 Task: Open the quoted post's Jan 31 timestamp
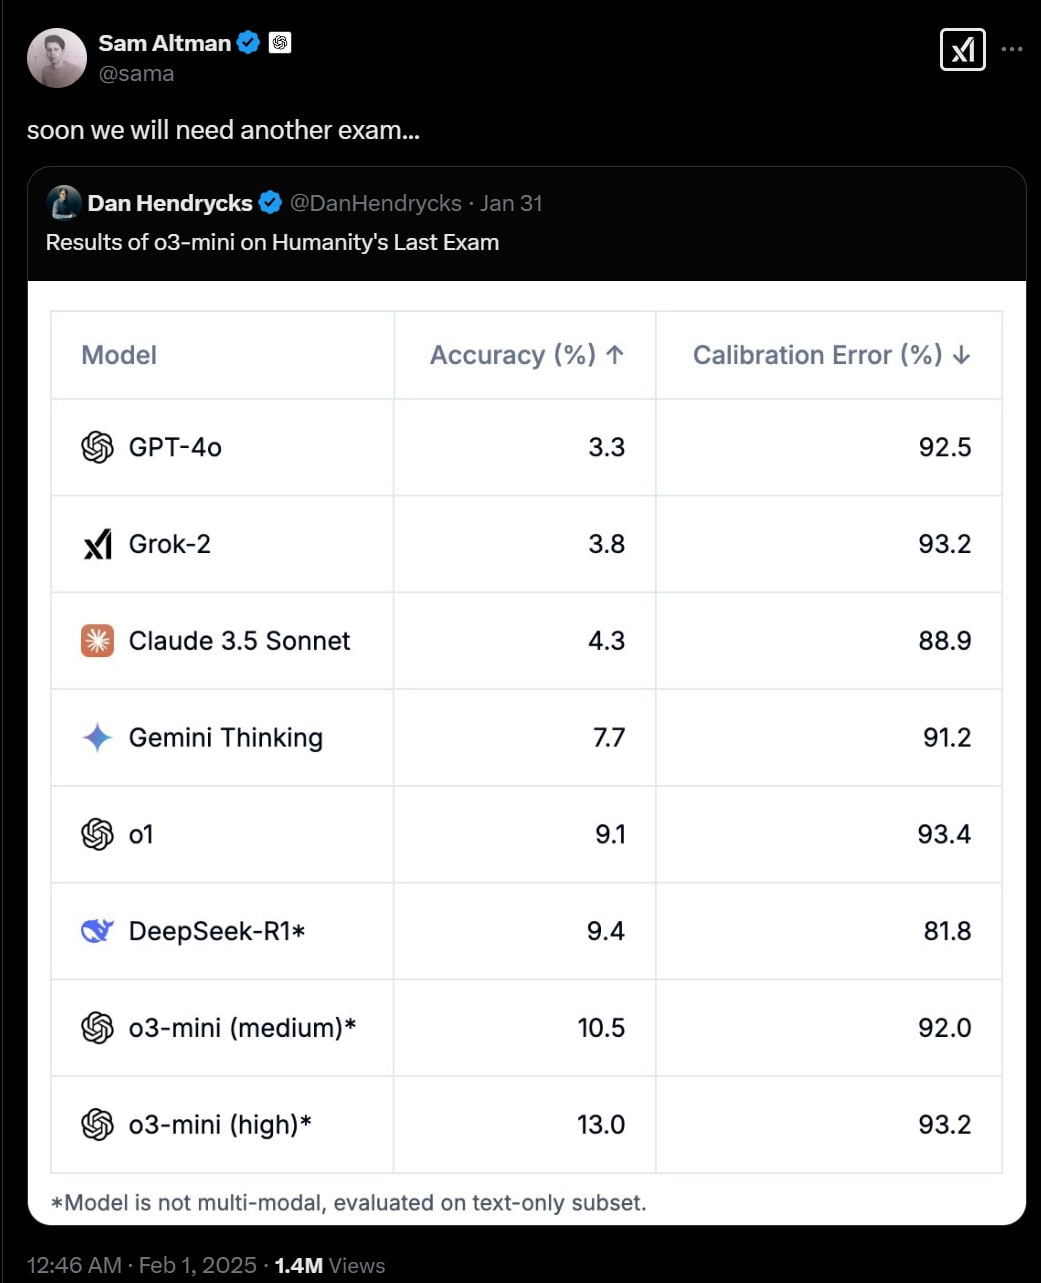point(511,203)
